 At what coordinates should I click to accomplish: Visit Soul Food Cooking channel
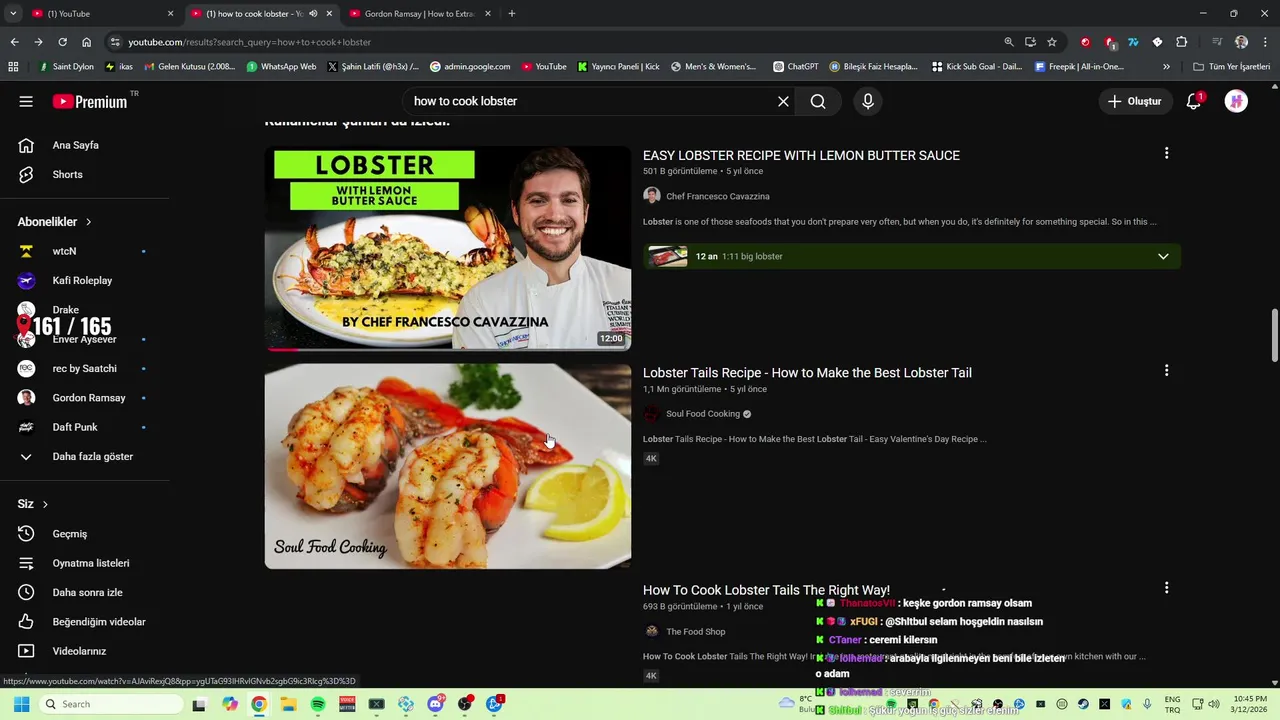[x=703, y=414]
